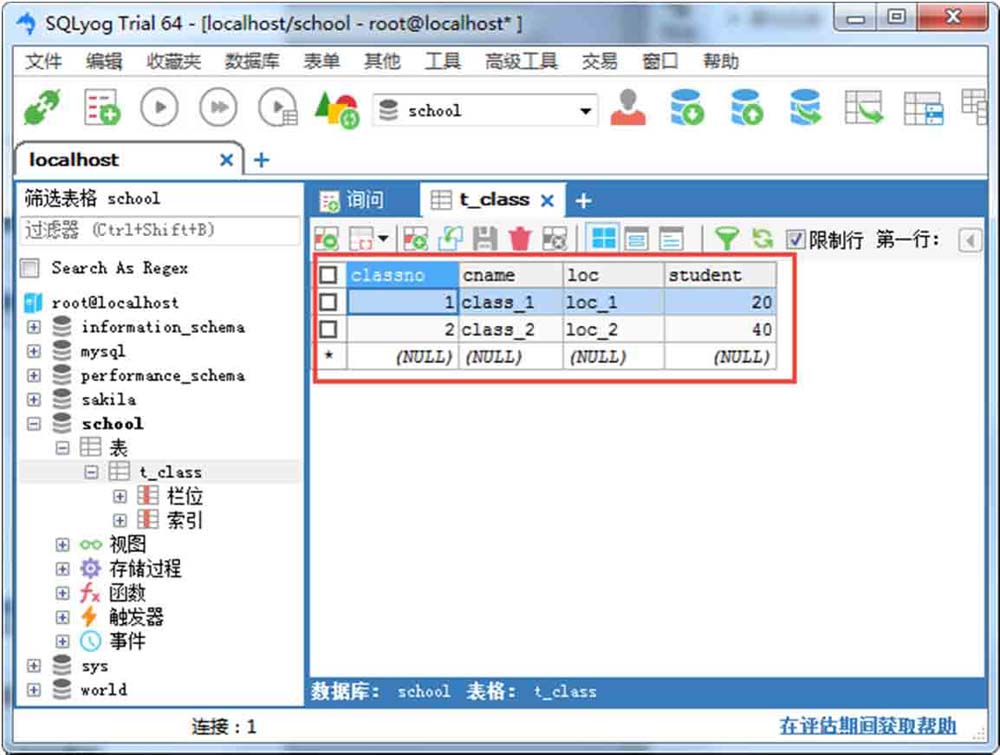Open the 数据库 menu

coord(252,61)
